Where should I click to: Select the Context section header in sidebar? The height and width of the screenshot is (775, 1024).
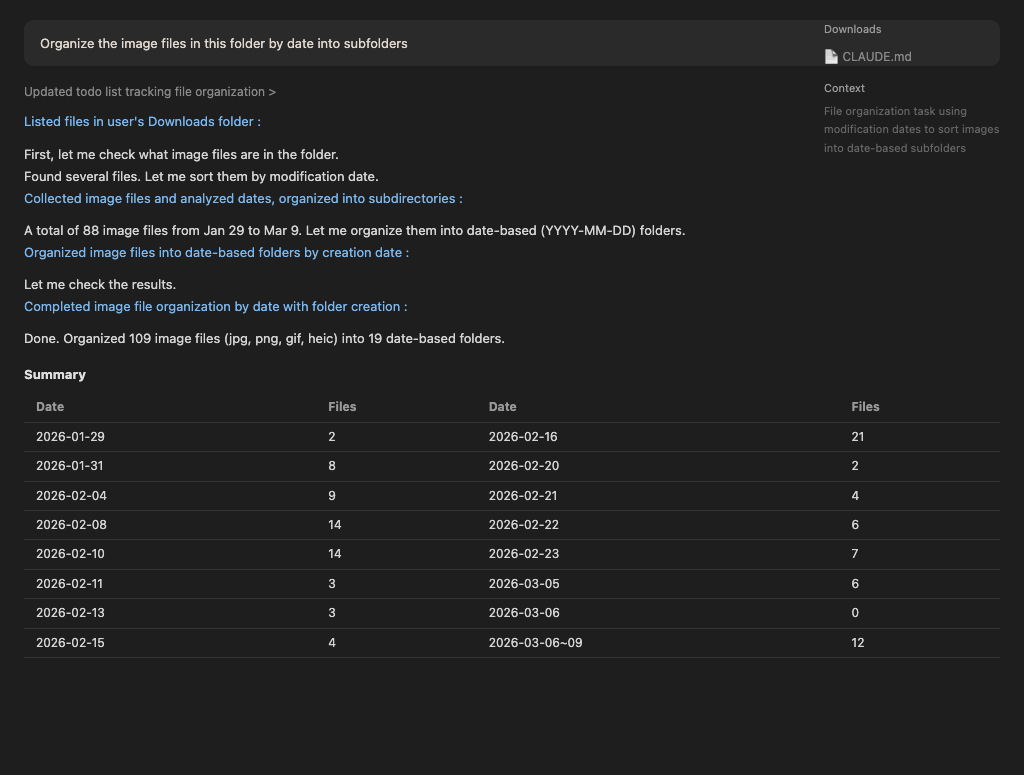coord(844,89)
